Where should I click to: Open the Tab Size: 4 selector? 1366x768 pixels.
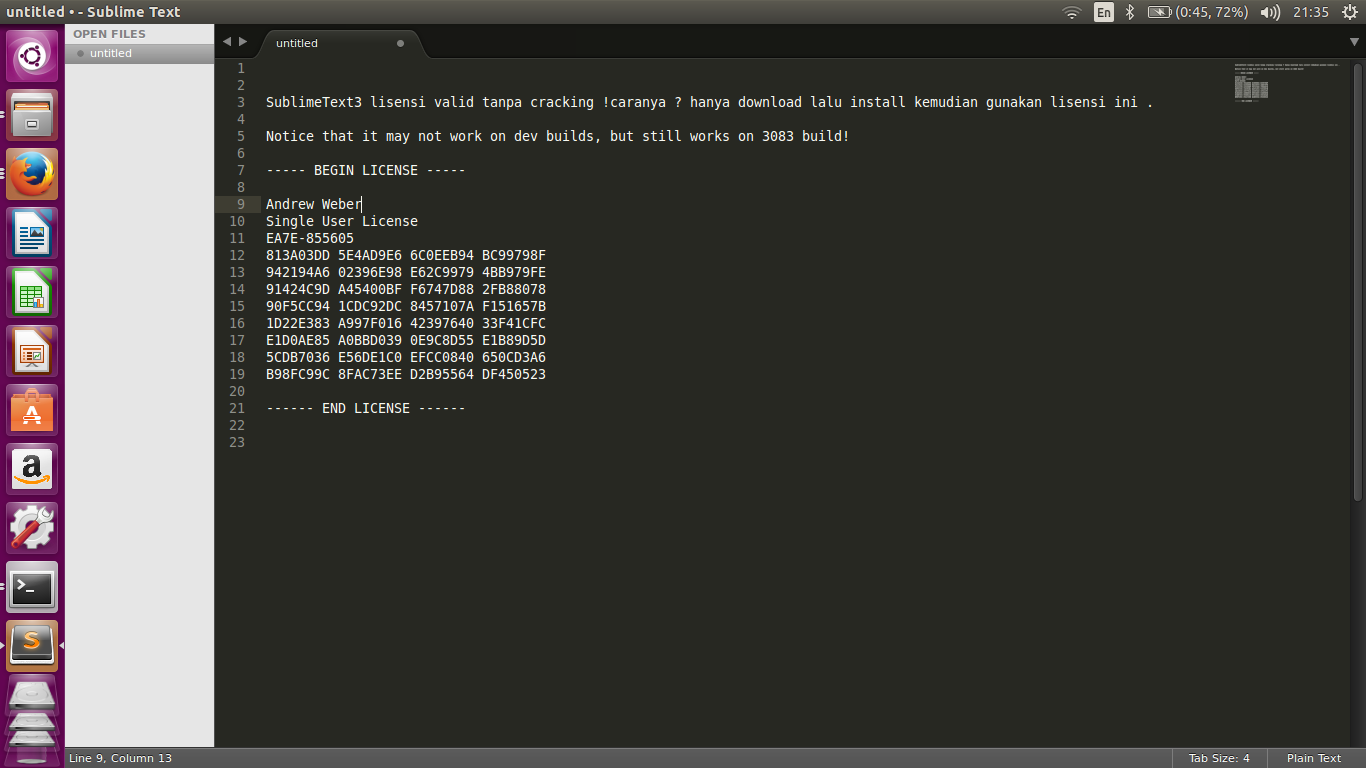tap(1219, 758)
